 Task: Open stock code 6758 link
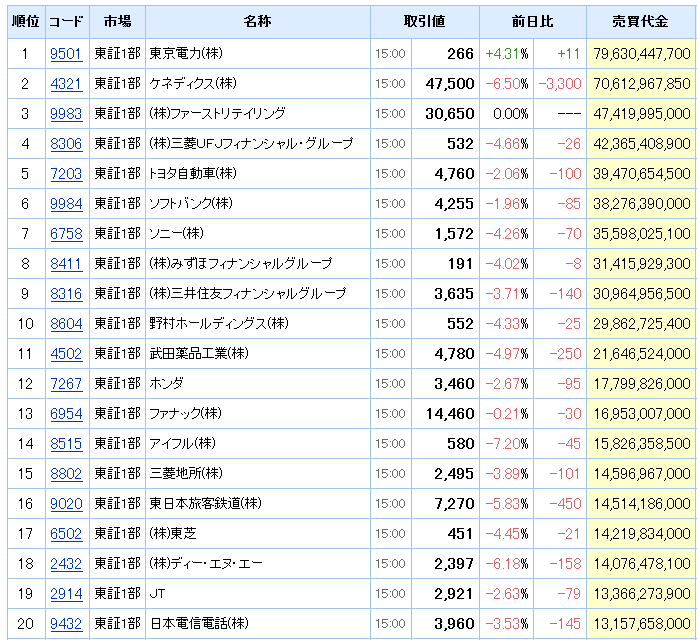click(66, 234)
